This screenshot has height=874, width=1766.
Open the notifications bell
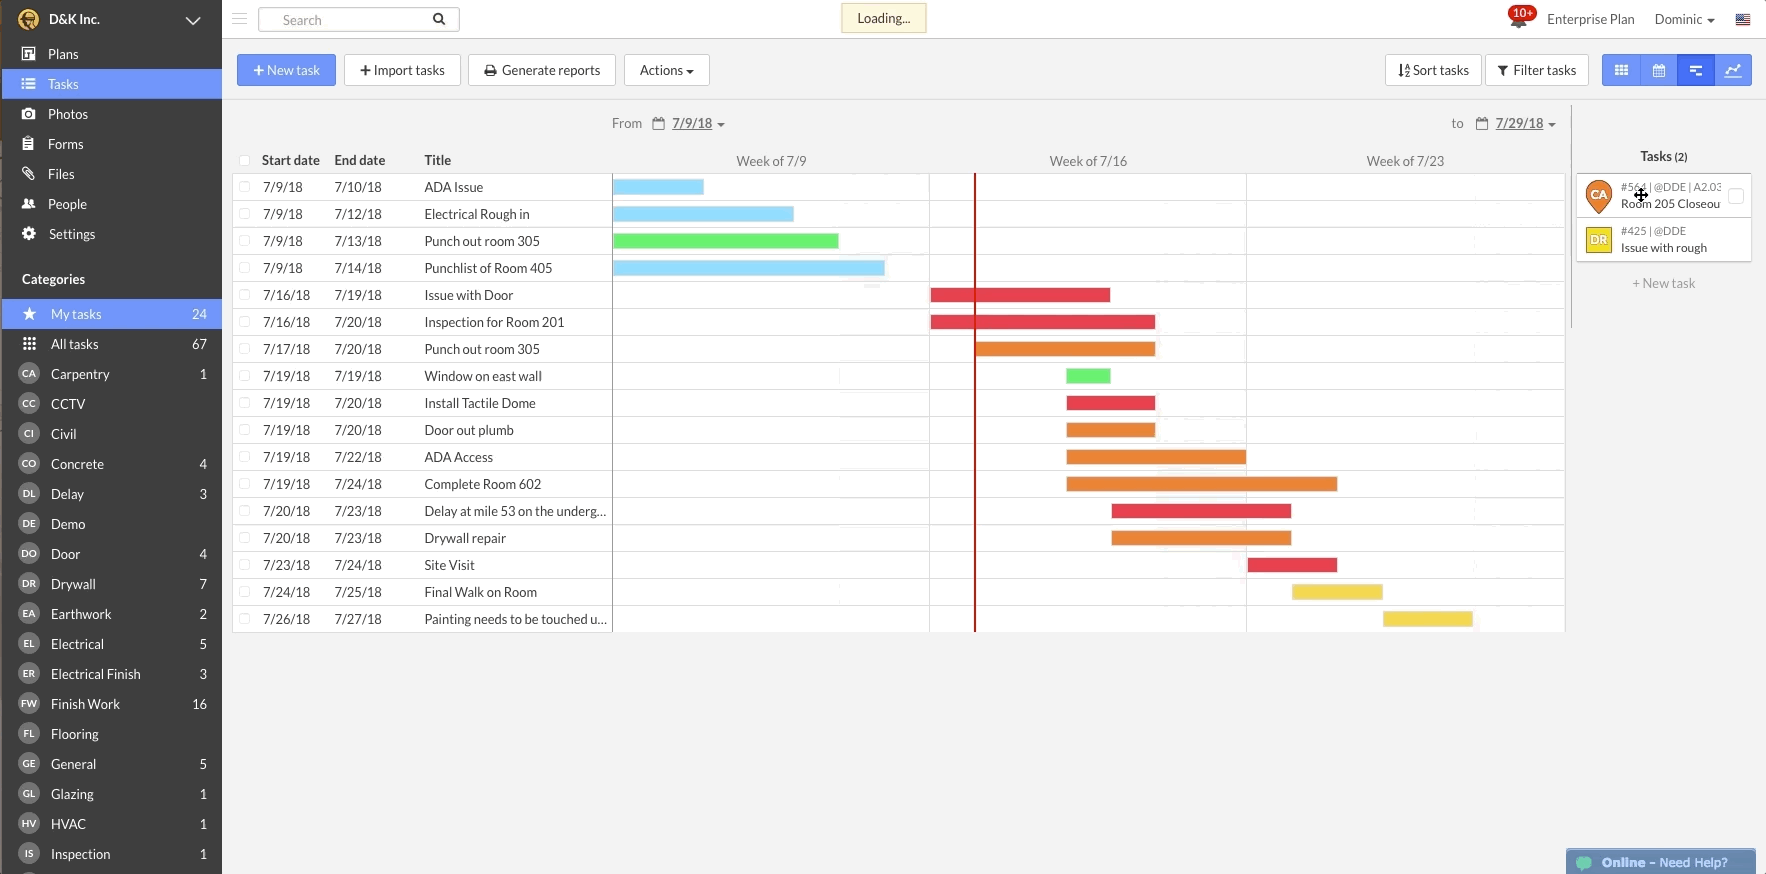(1519, 19)
